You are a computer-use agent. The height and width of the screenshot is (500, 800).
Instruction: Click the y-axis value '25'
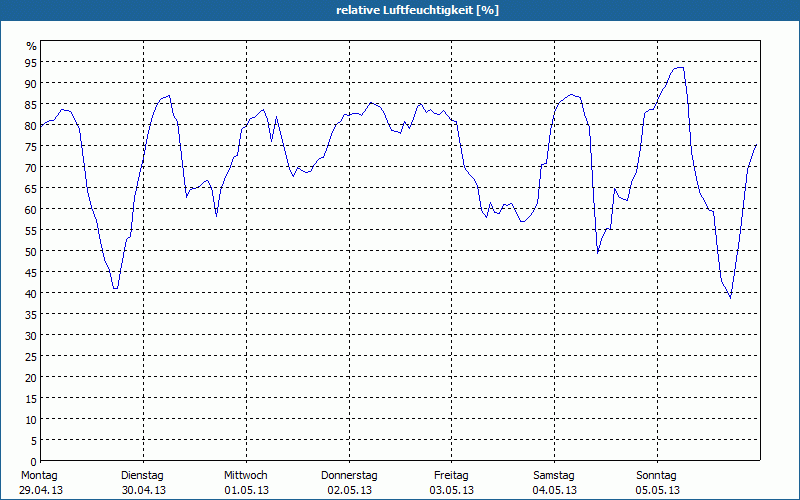coord(31,357)
